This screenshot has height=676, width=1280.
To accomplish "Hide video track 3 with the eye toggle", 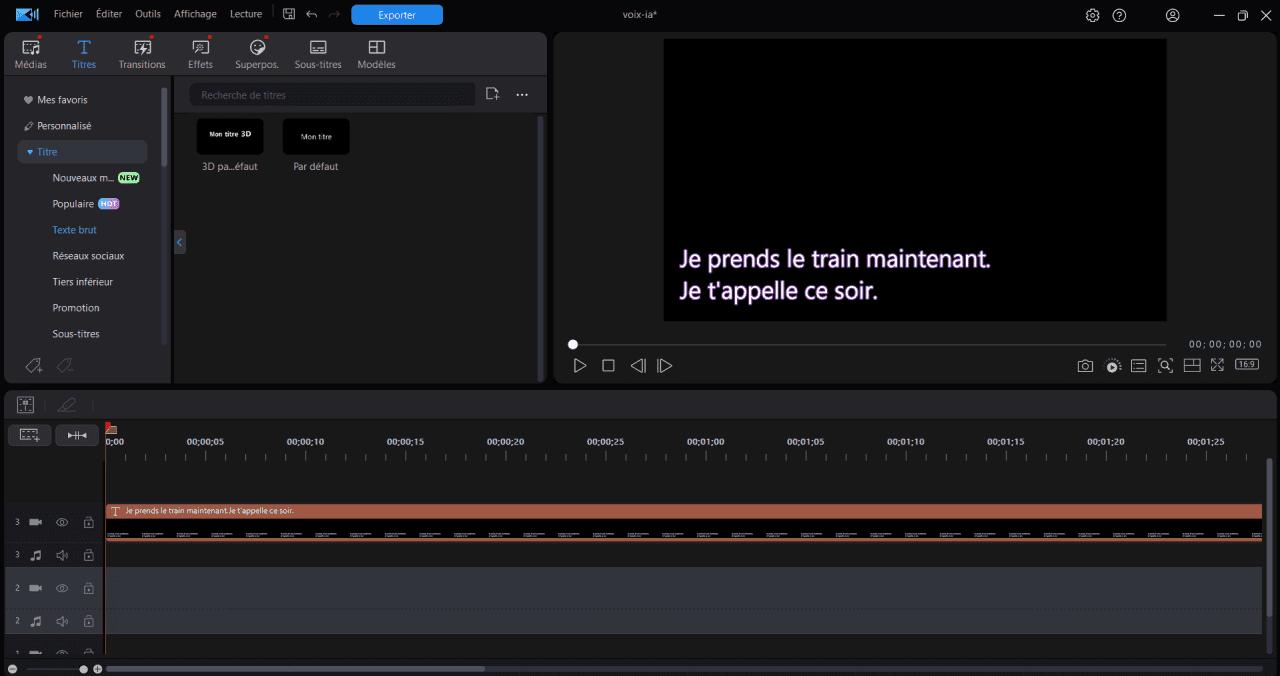I will point(61,521).
